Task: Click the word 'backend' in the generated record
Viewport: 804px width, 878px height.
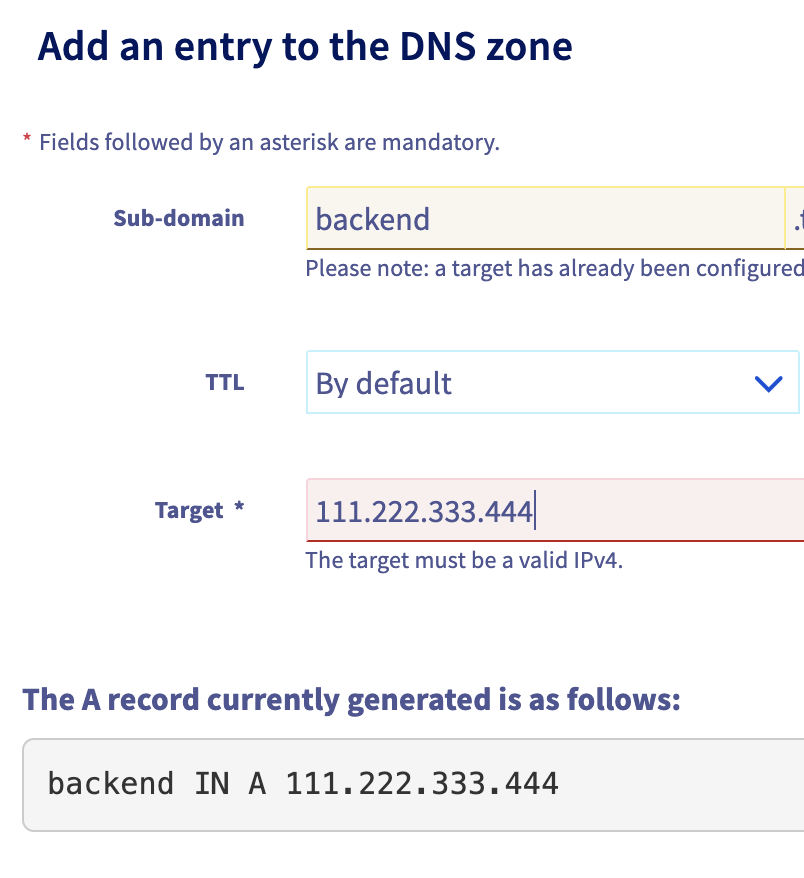Action: point(110,783)
